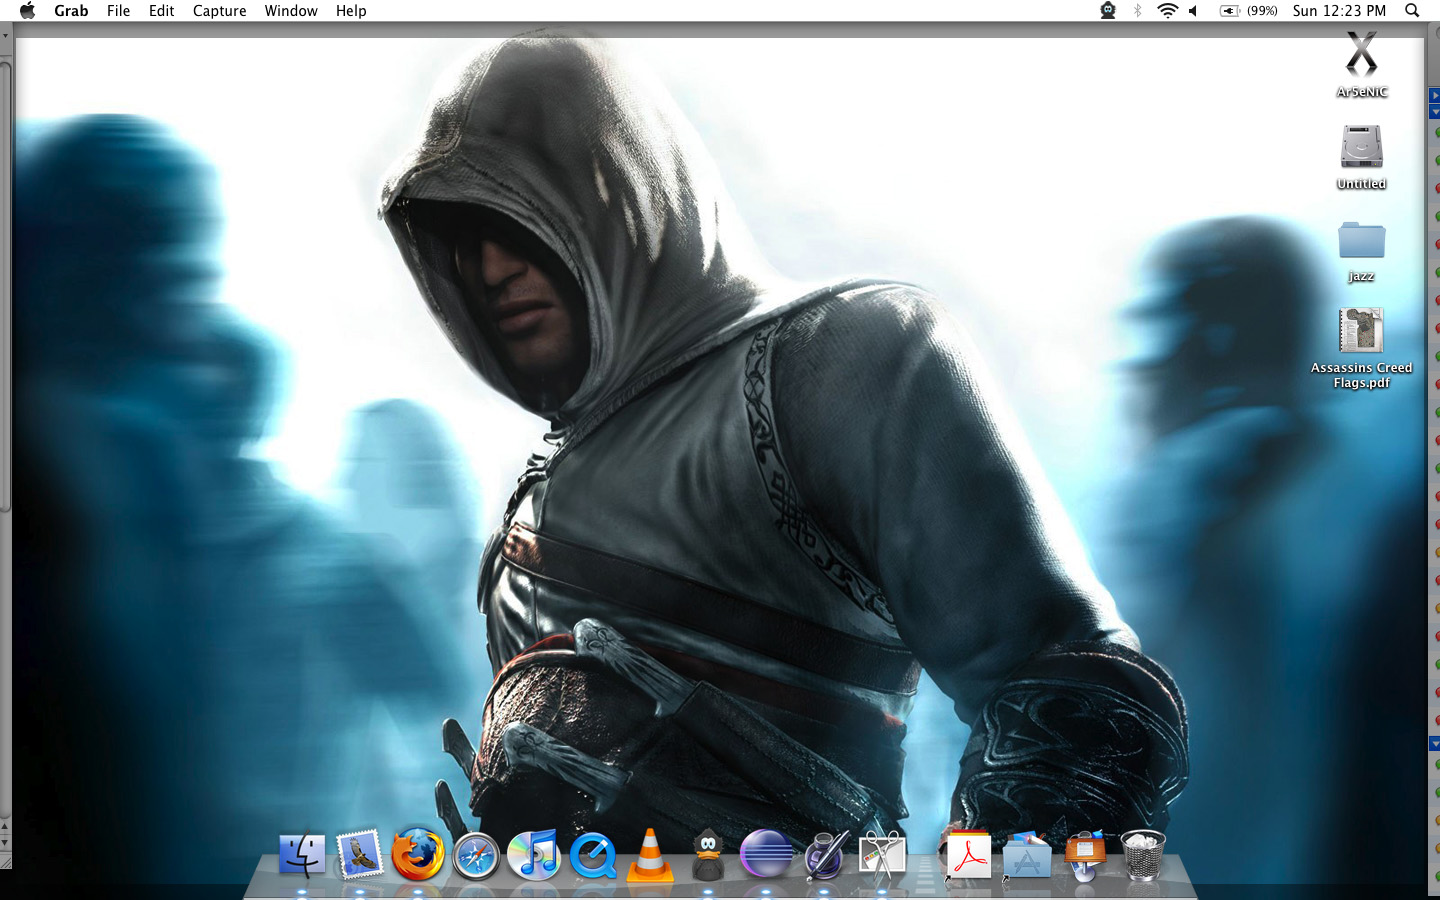
Task: Click the Keynote podium icon in dock
Action: 1085,856
